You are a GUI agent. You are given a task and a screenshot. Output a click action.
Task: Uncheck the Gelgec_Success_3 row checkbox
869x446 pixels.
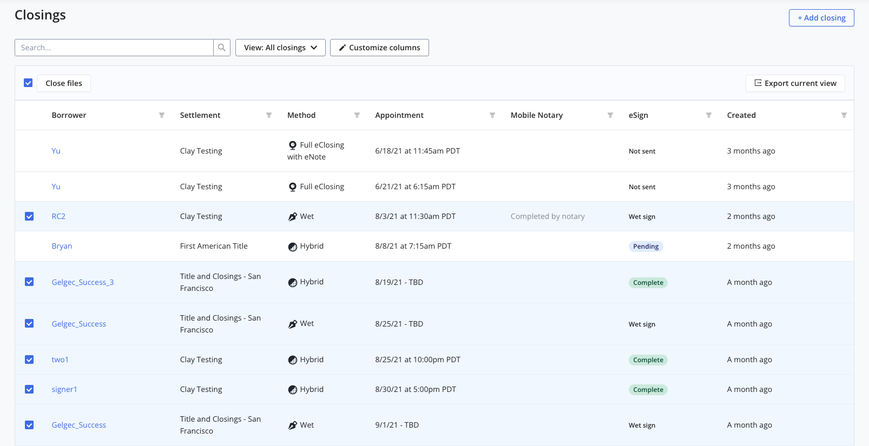click(29, 282)
